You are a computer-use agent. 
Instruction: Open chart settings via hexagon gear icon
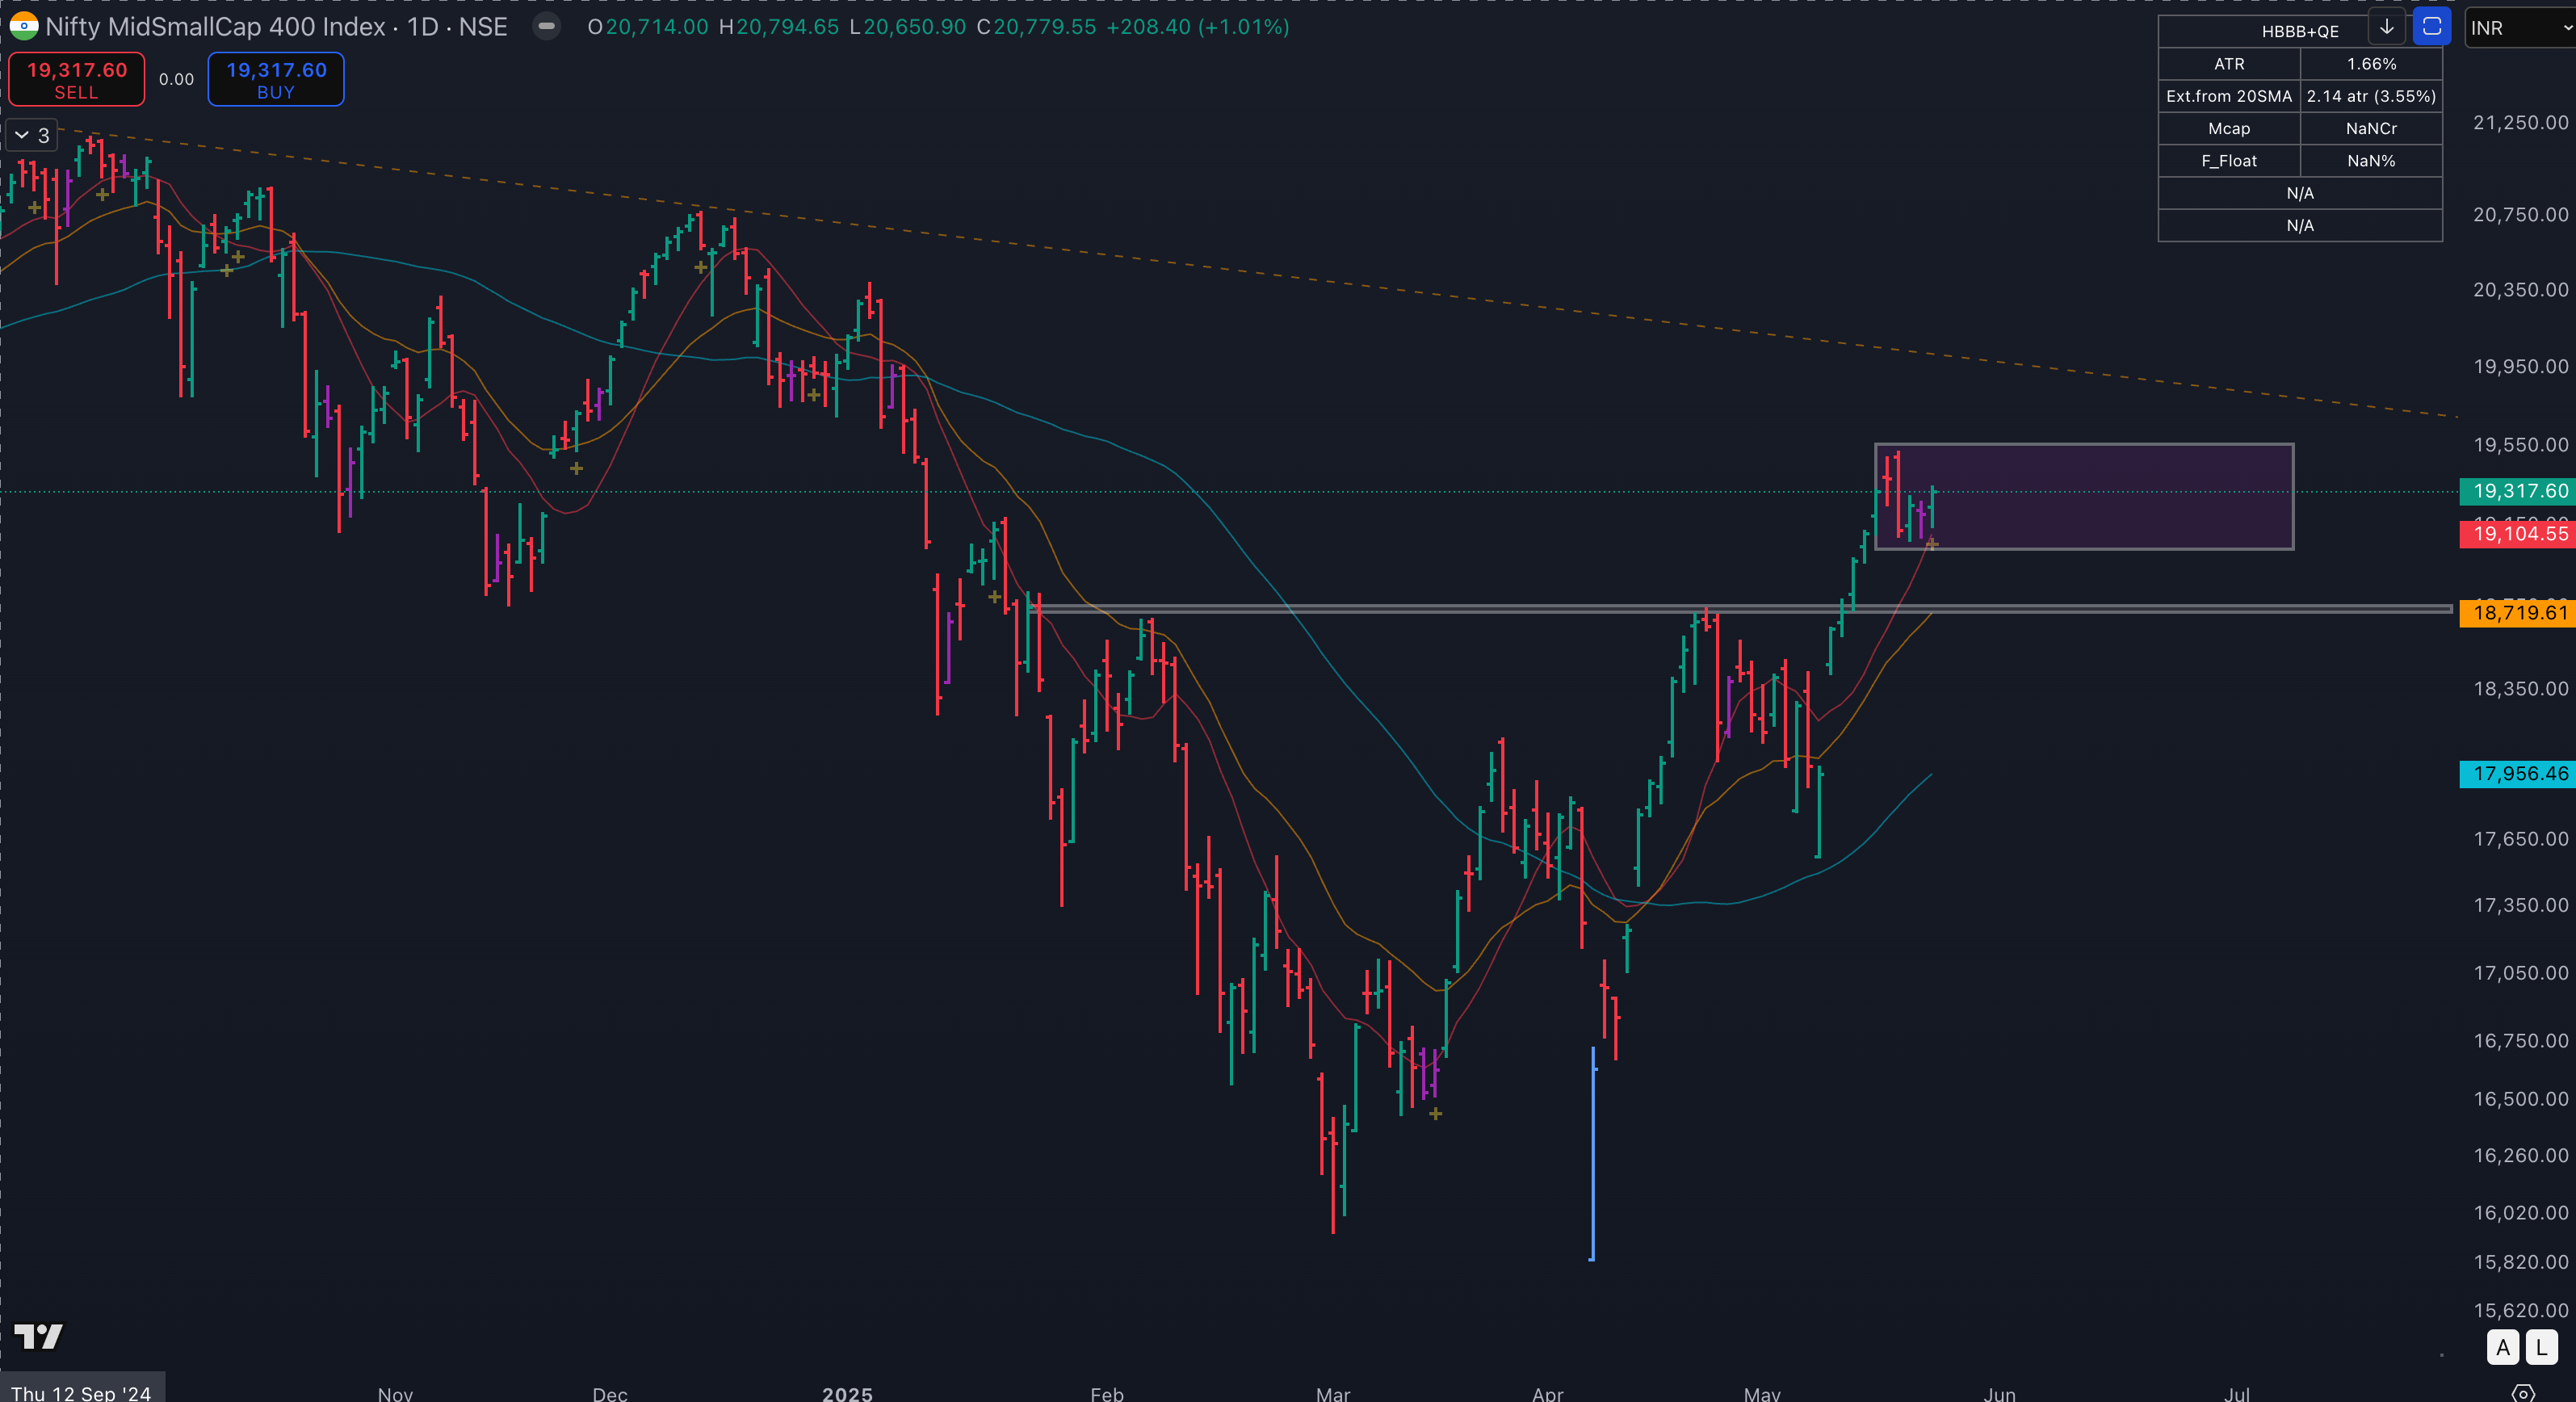2523,1393
